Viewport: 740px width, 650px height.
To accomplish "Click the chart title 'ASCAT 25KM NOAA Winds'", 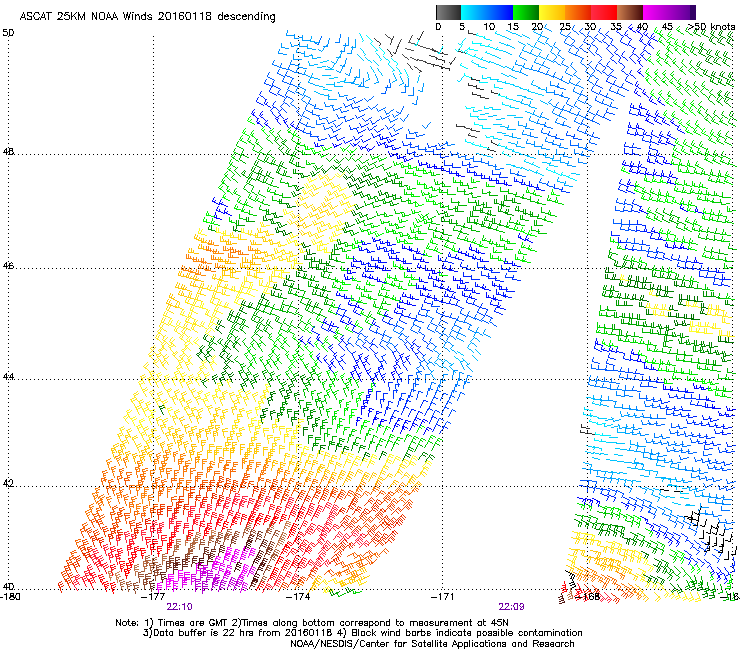I will 87,16.
